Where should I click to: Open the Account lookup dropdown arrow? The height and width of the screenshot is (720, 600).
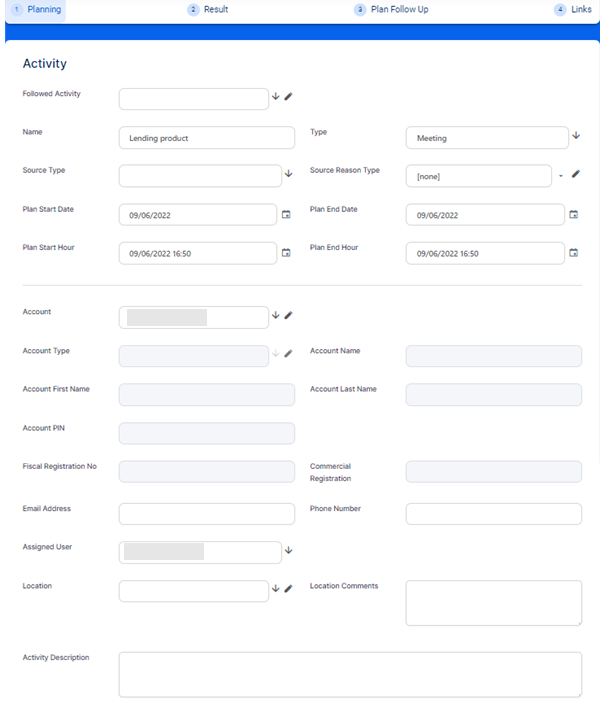click(276, 315)
